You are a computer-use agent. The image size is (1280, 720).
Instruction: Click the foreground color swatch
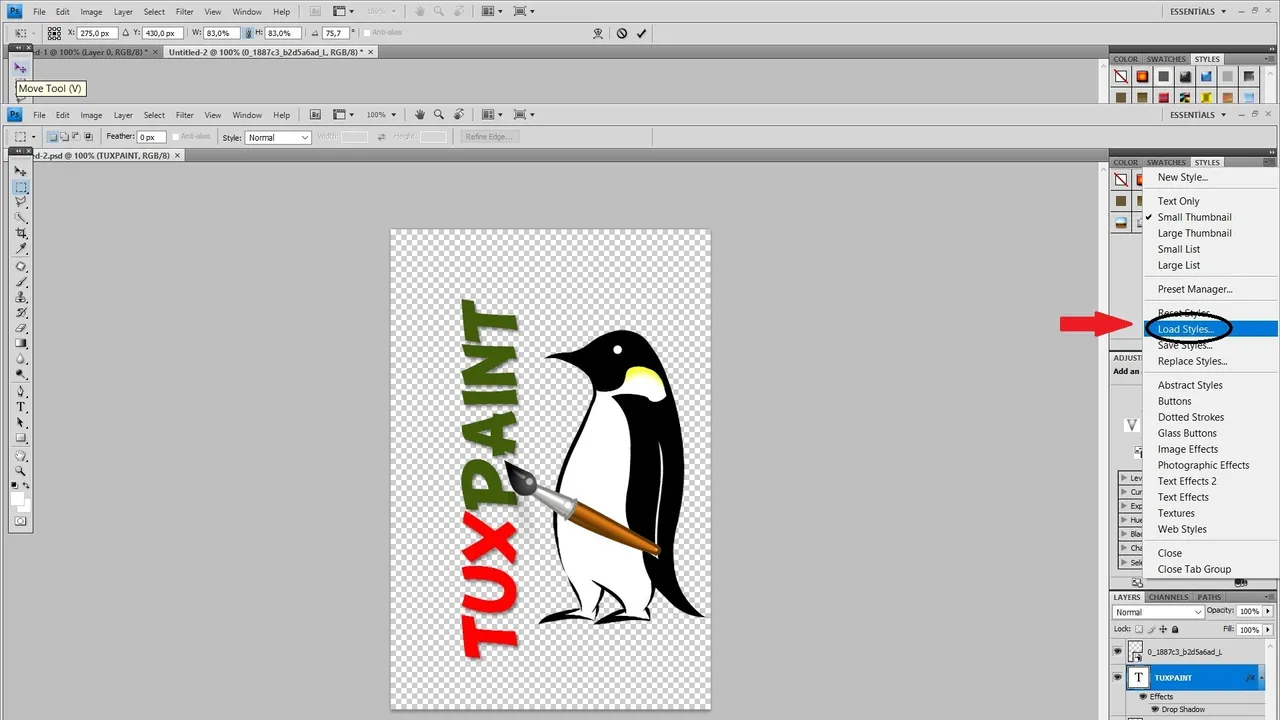[x=17, y=498]
